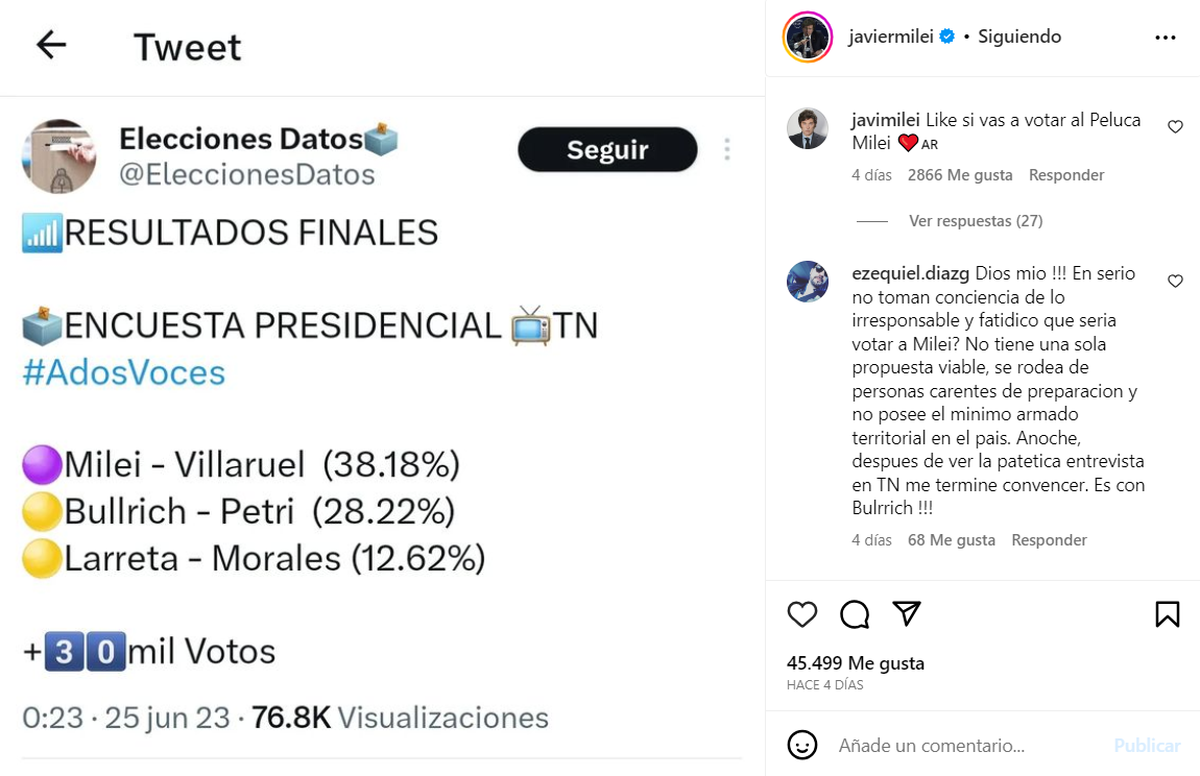Screen dimensions: 1200x776
Task: Expand Ver respuestas (27) replies
Action: point(975,221)
